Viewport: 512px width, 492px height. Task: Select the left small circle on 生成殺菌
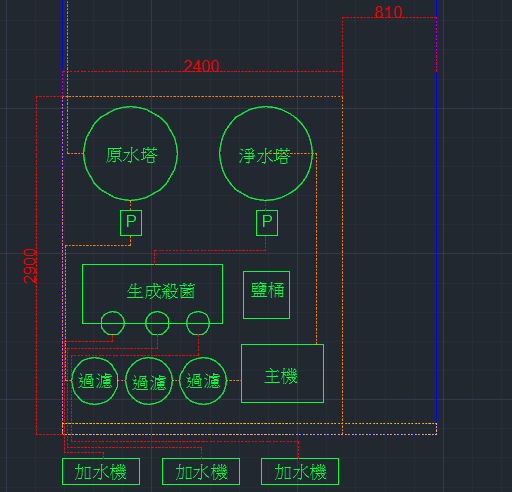tap(113, 323)
